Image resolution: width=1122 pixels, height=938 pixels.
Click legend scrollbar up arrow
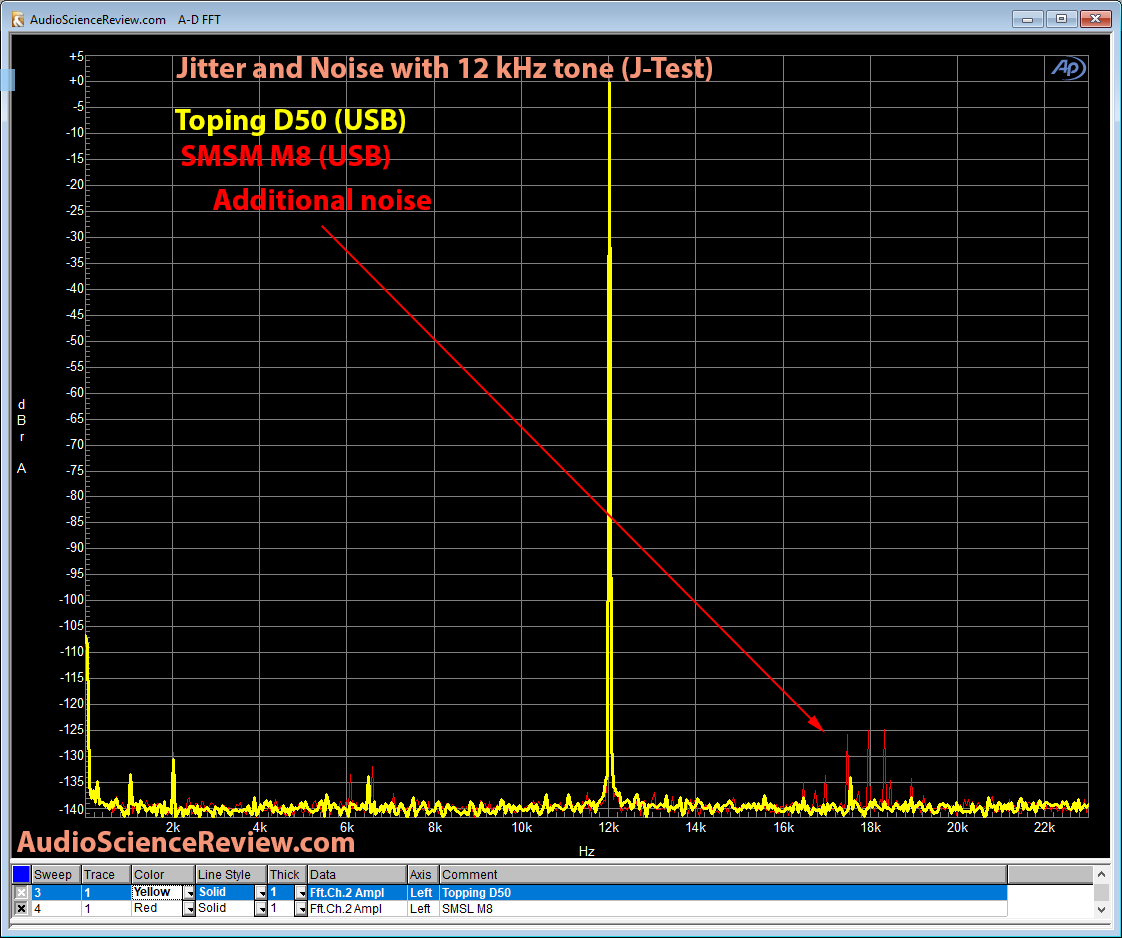point(1101,874)
